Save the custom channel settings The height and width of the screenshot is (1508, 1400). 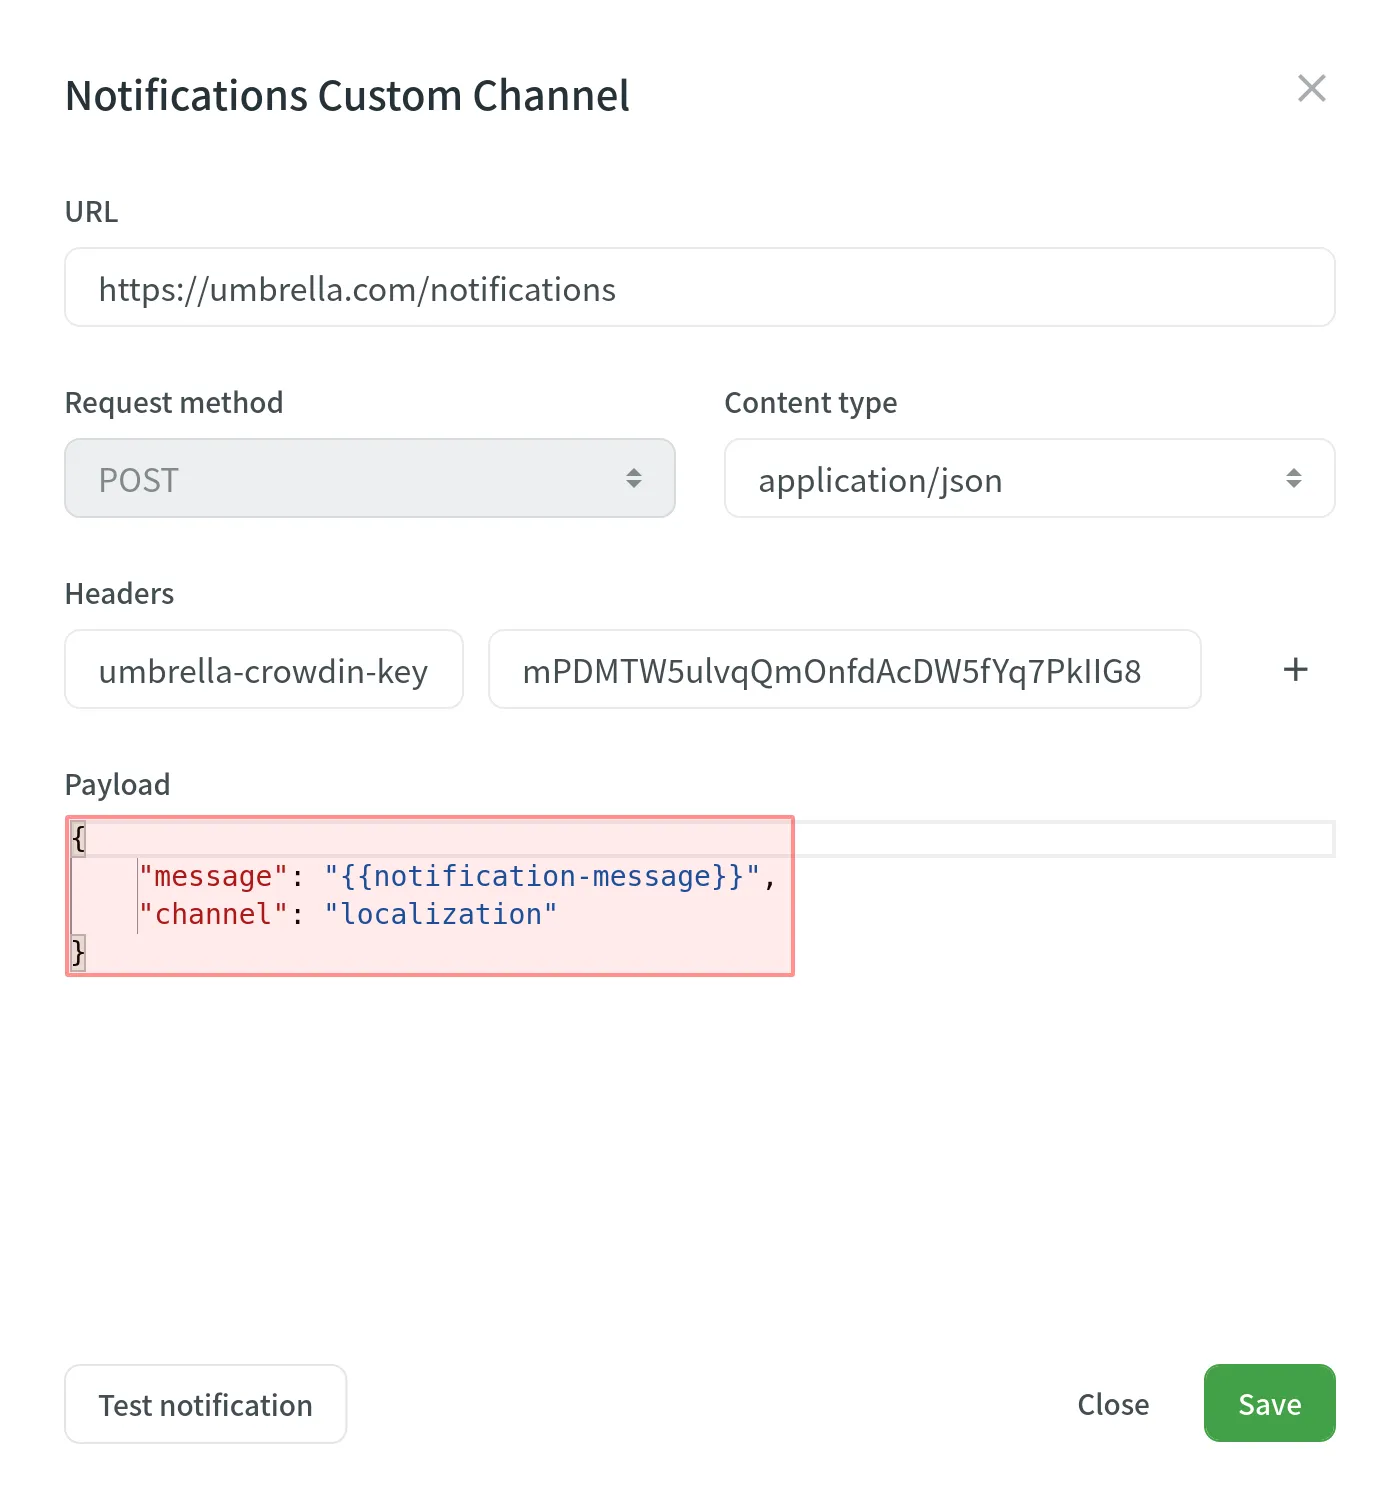click(1269, 1404)
